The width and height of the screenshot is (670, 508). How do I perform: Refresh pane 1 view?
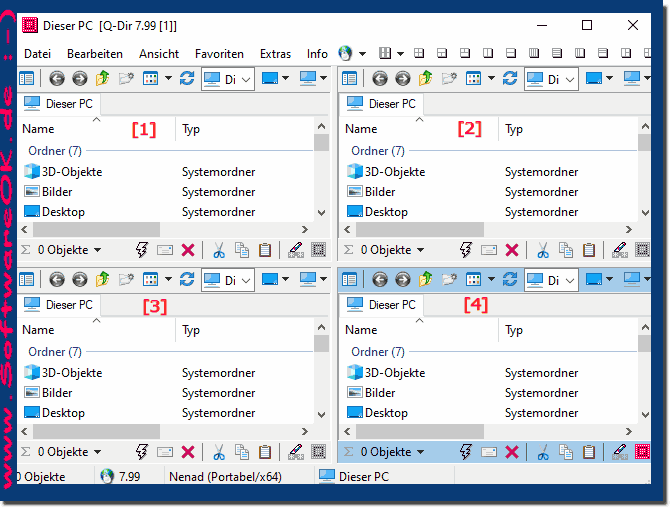[187, 79]
